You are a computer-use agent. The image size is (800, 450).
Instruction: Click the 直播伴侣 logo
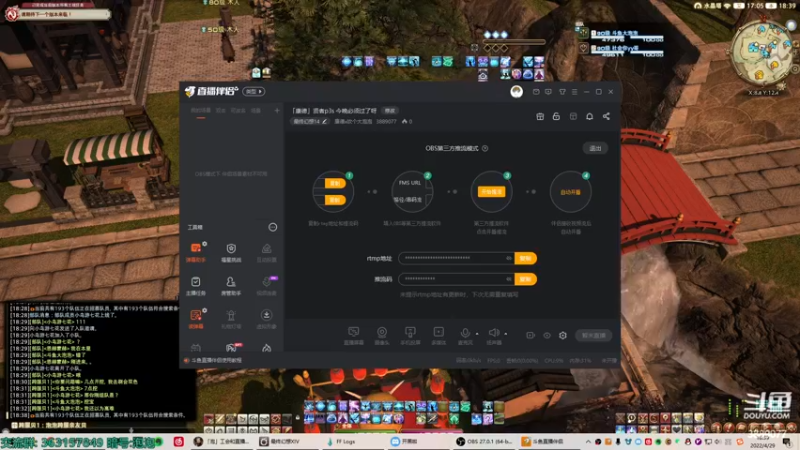(211, 91)
